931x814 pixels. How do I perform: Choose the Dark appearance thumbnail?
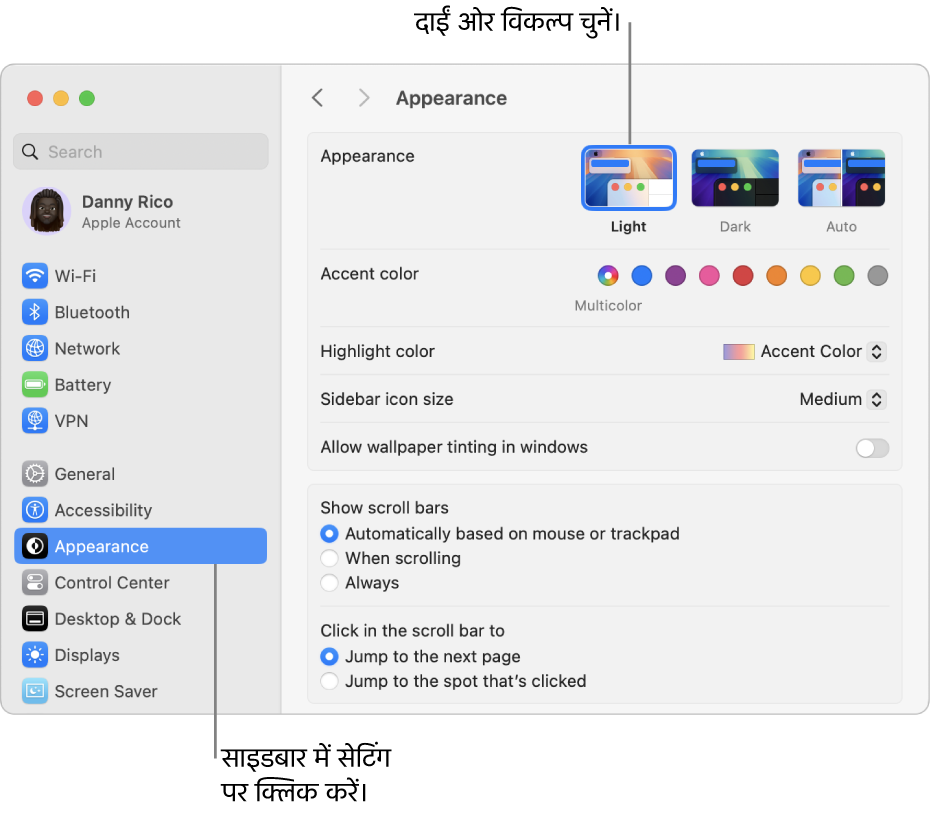click(x=735, y=178)
